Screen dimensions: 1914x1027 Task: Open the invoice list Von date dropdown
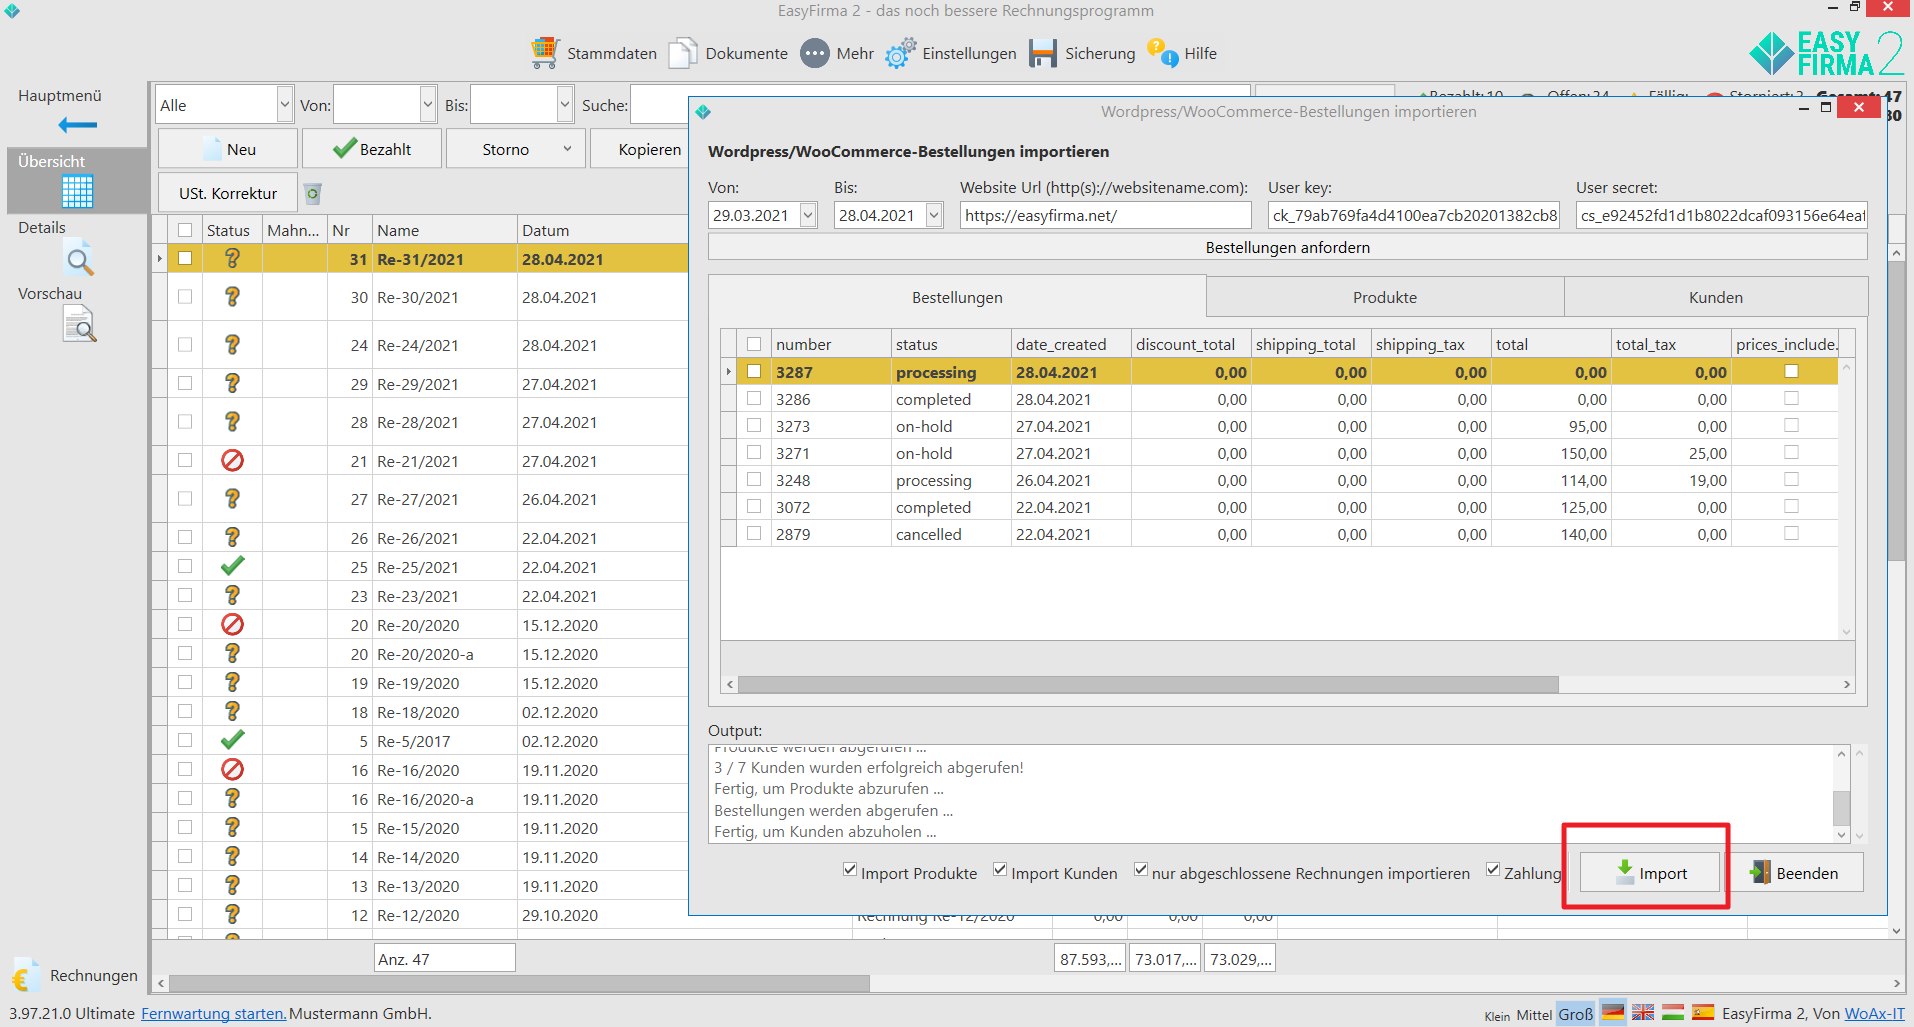coord(428,105)
